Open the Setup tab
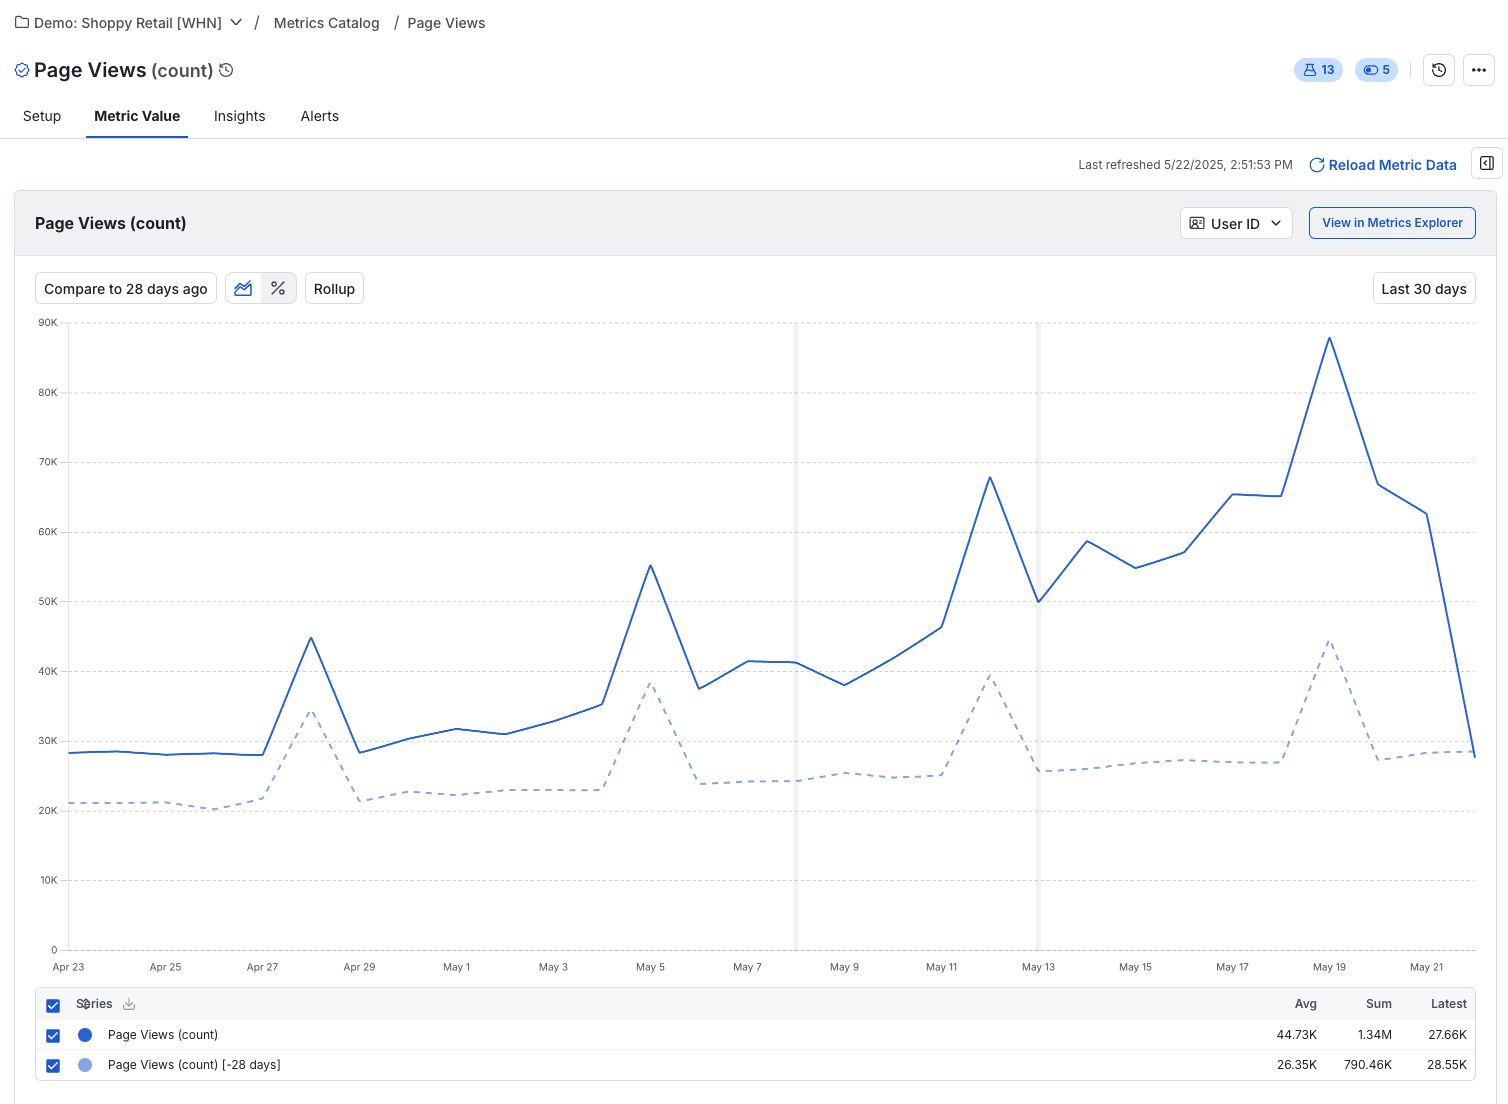The width and height of the screenshot is (1508, 1104). point(42,116)
